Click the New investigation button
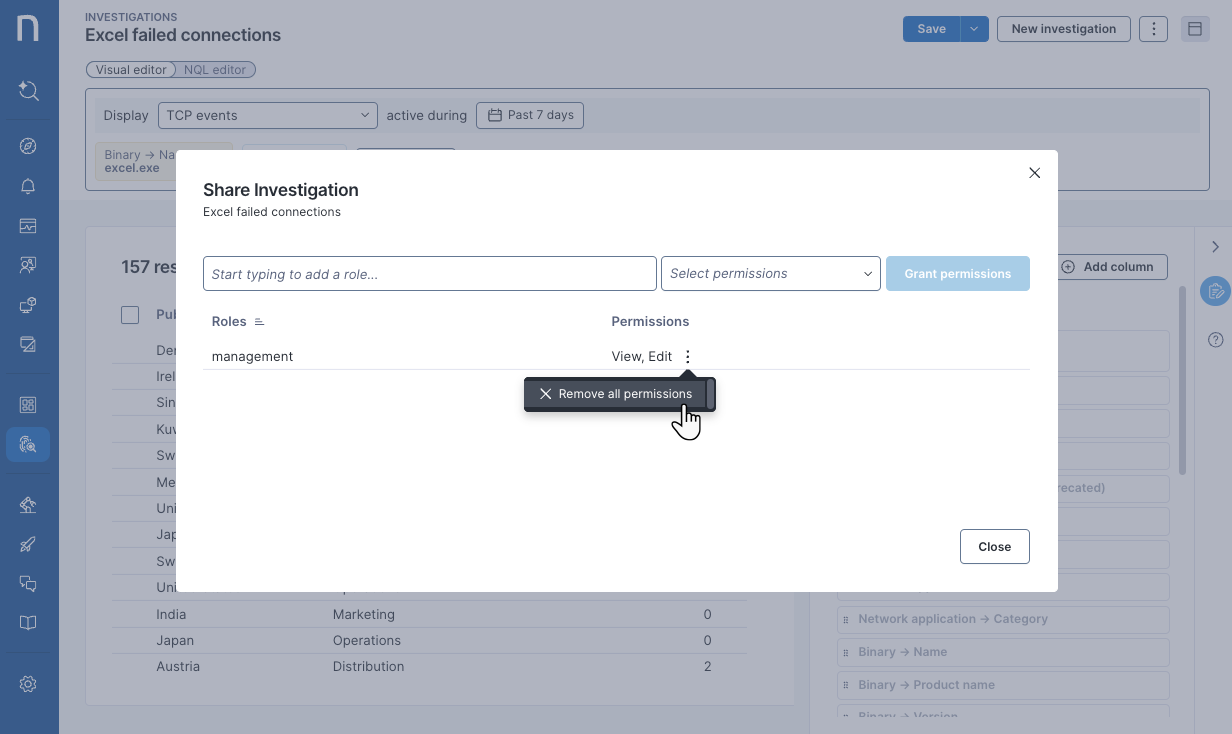The image size is (1232, 734). (x=1063, y=29)
